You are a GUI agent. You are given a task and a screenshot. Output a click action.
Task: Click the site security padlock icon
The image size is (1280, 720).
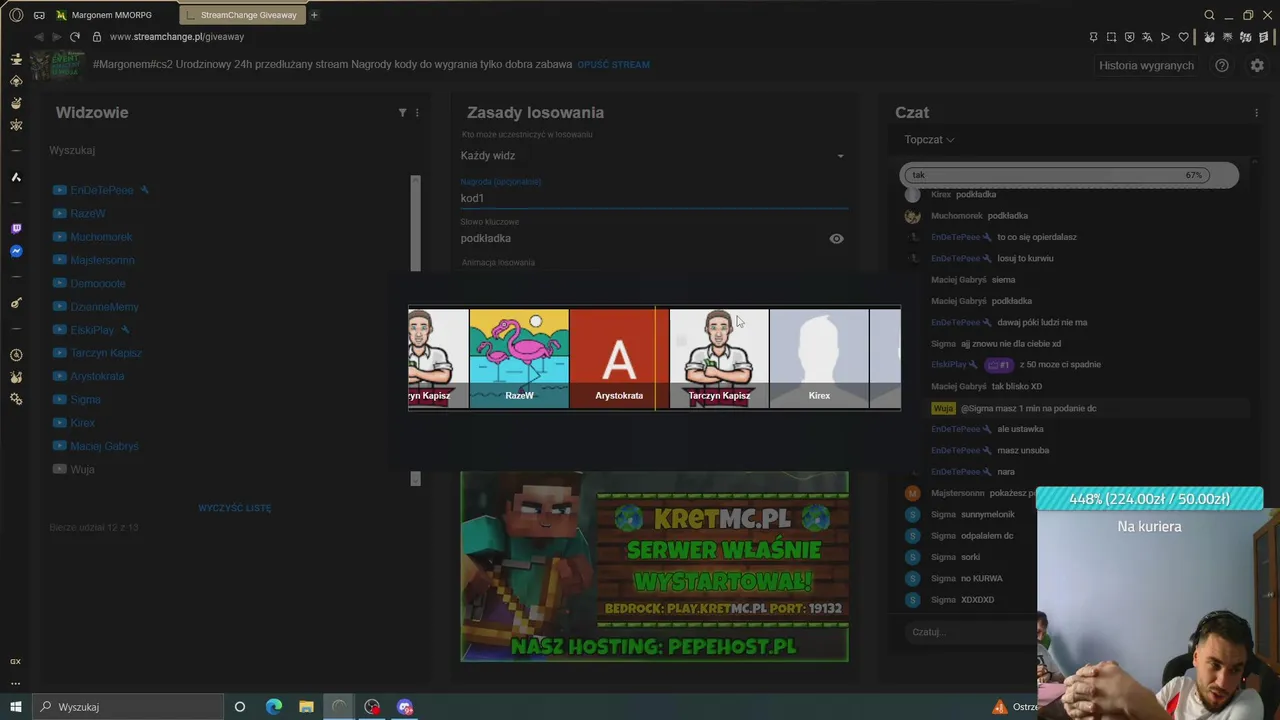point(97,37)
